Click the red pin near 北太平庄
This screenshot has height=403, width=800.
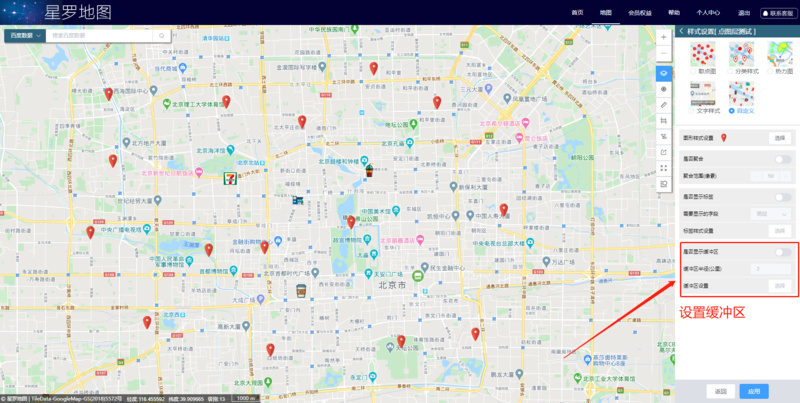[302, 122]
